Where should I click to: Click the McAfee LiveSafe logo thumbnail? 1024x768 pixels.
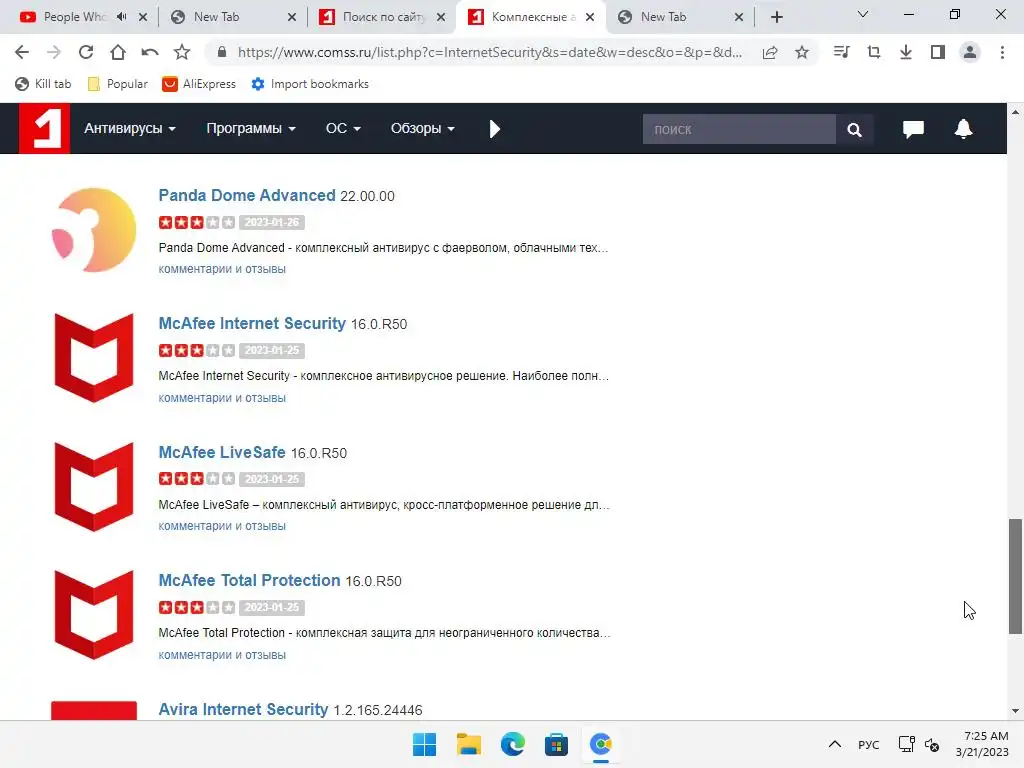click(x=94, y=487)
